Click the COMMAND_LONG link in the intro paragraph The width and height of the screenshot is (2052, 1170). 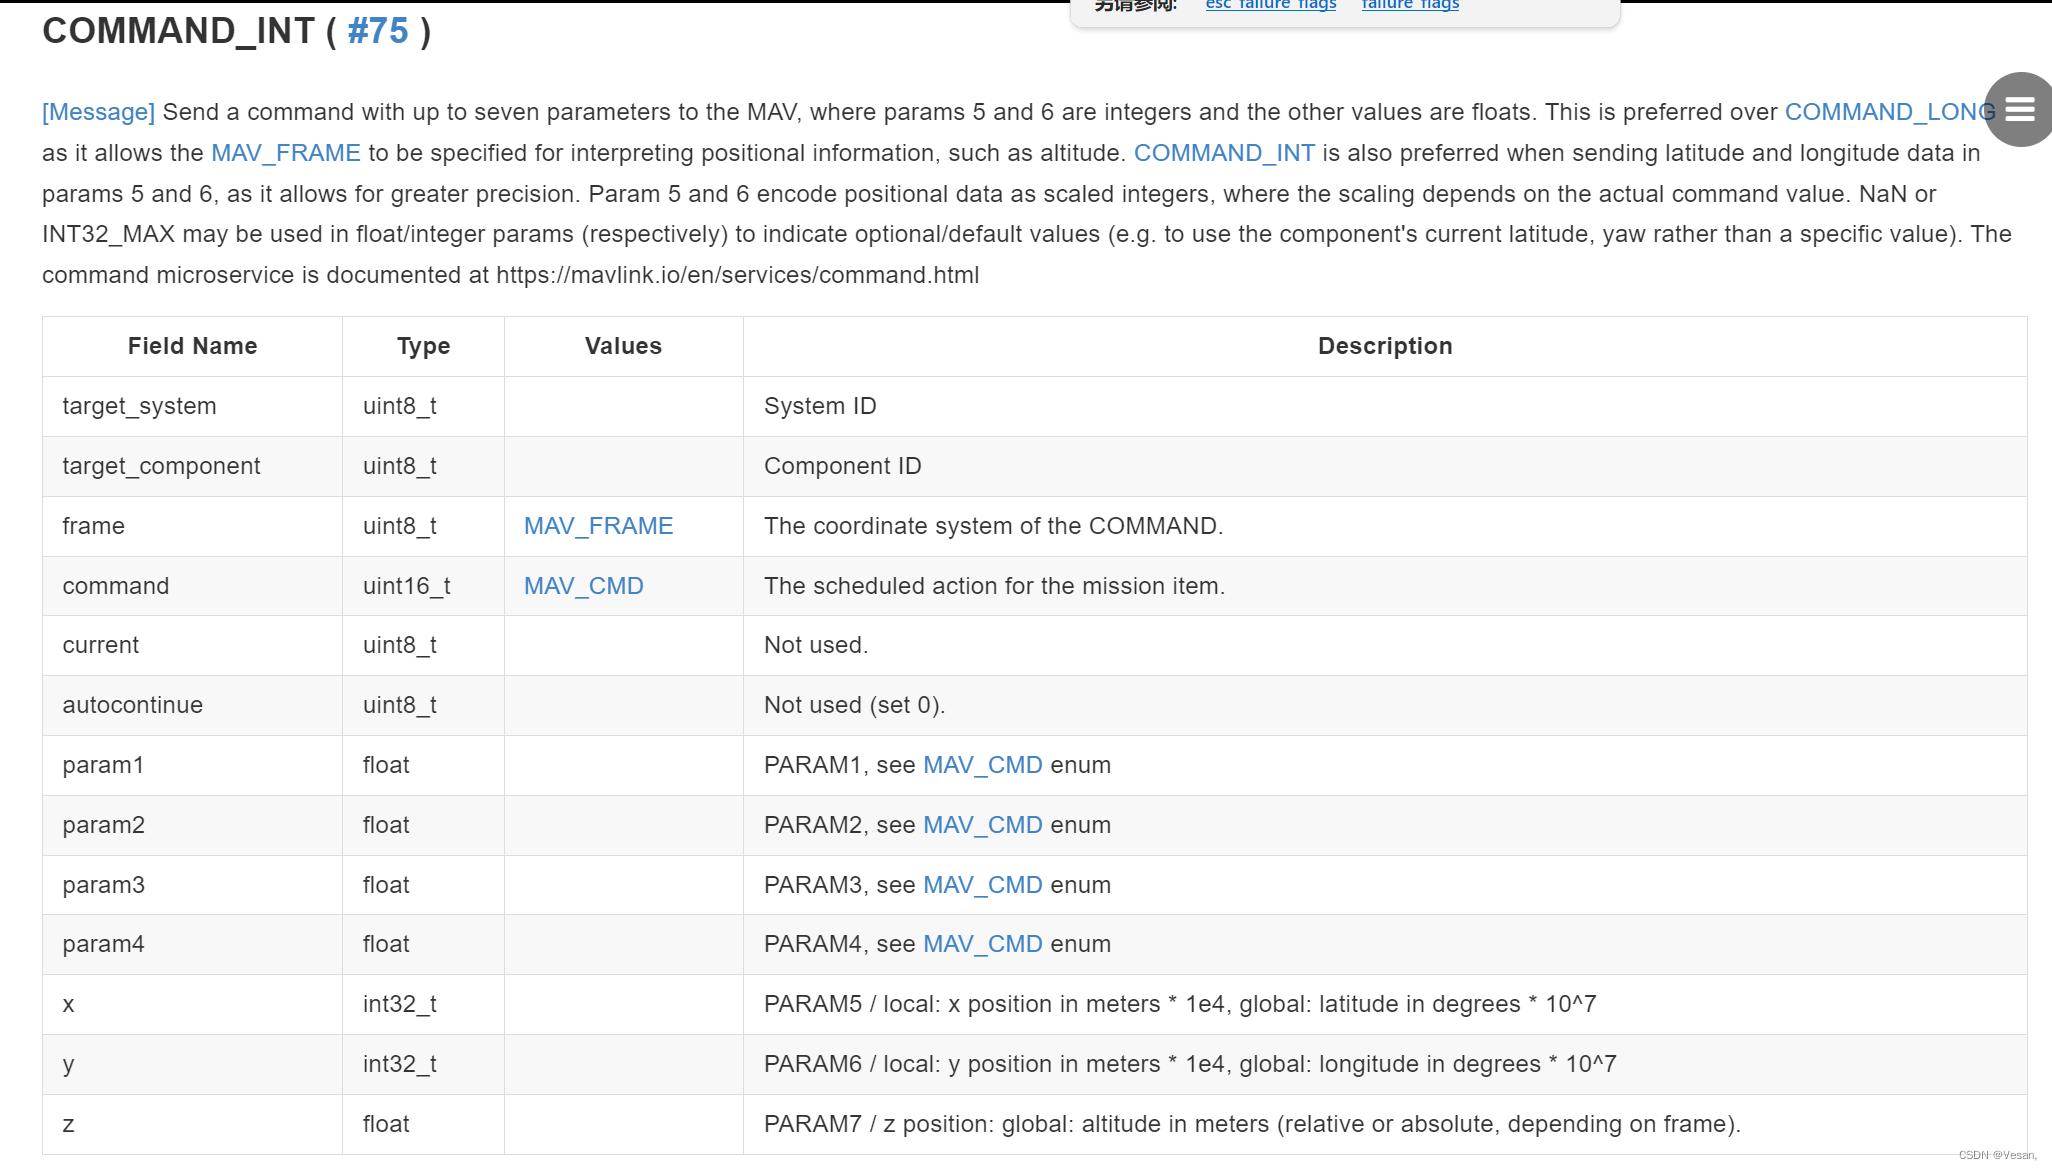pos(1888,112)
